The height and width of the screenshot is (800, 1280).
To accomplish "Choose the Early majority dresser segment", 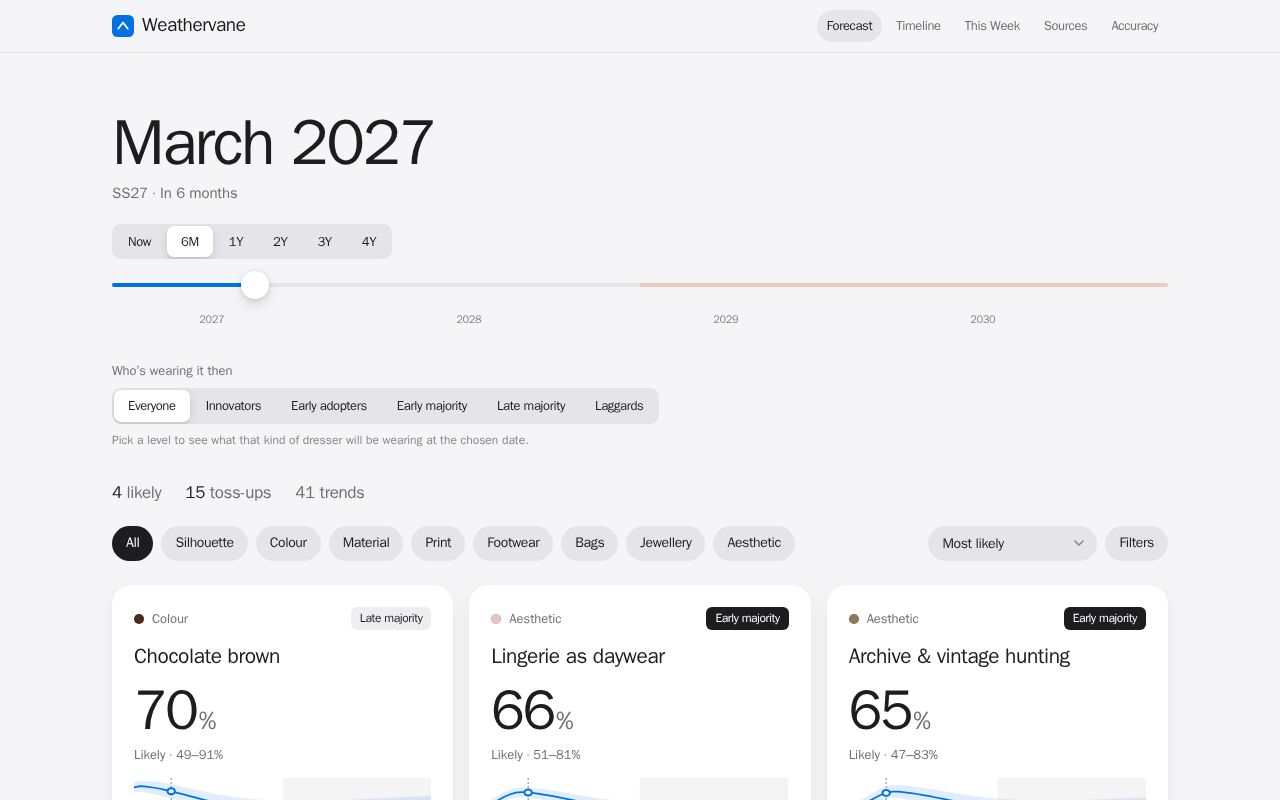I will 432,406.
